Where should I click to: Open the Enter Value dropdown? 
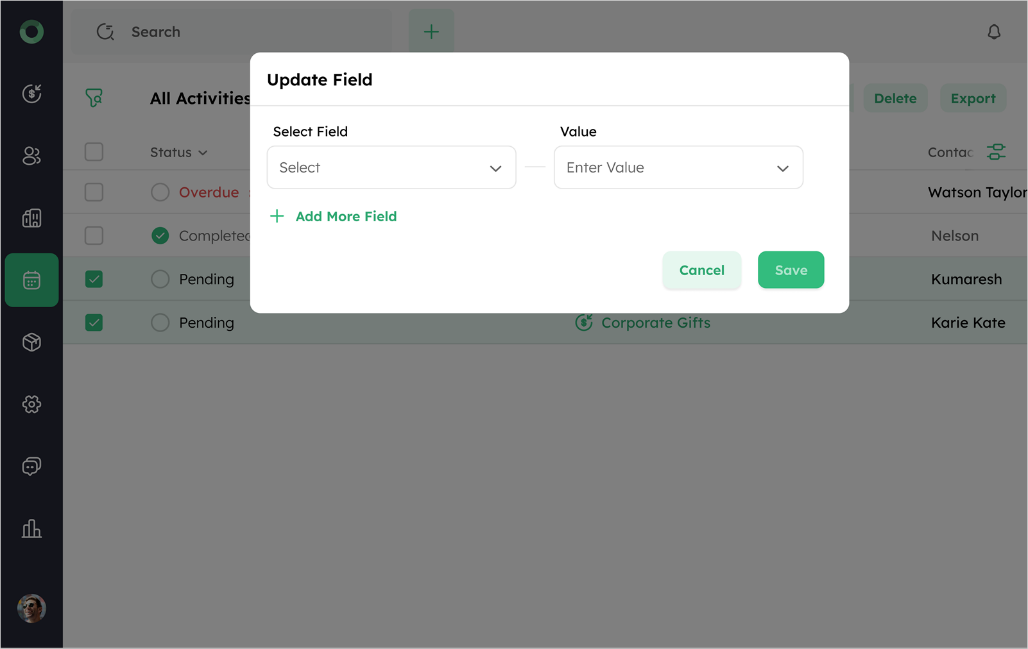(679, 168)
